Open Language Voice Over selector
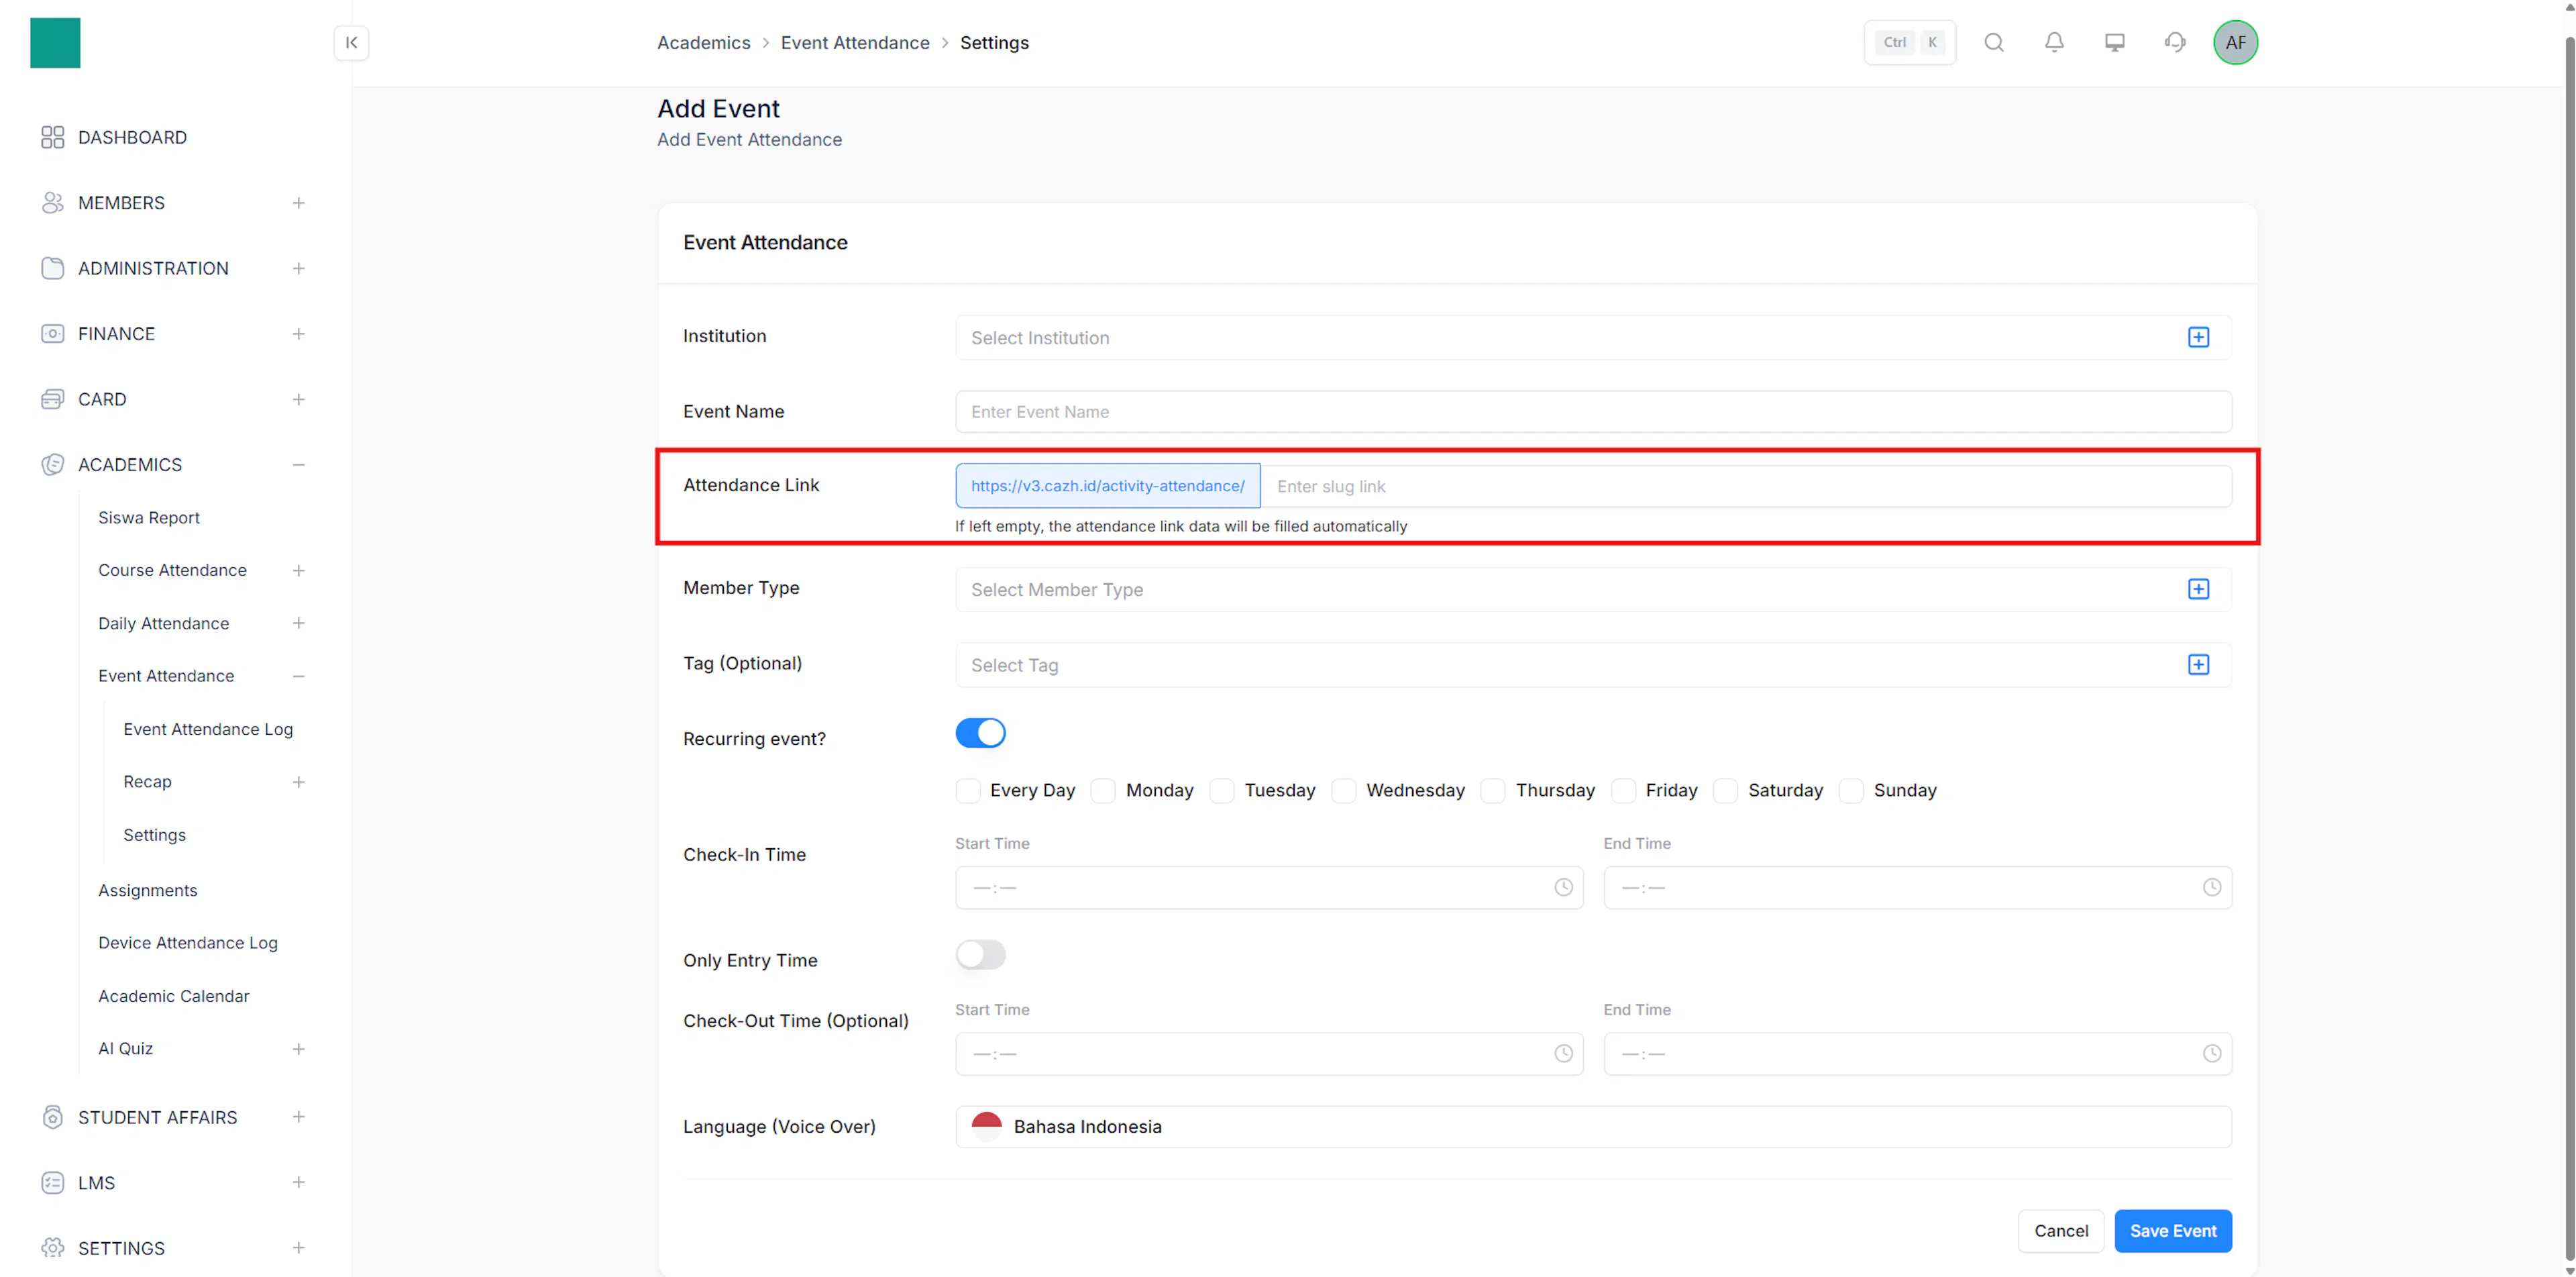Viewport: 2576px width, 1277px height. [1593, 1127]
